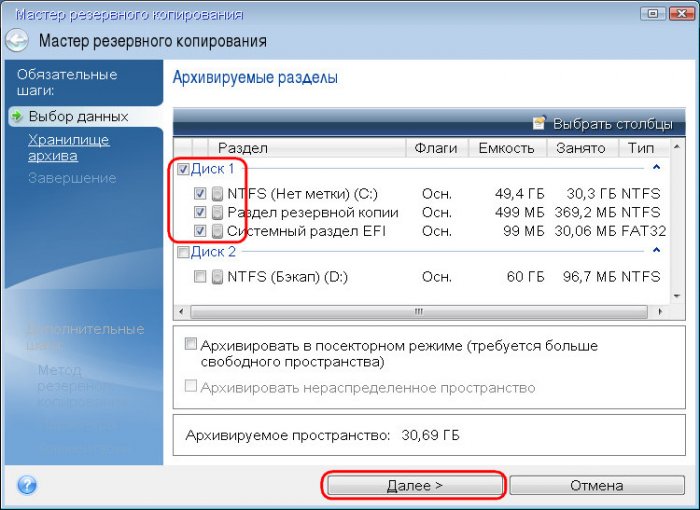Viewport: 700px width, 510px height.
Task: Click the Диск 1 group label
Action: tap(212, 169)
